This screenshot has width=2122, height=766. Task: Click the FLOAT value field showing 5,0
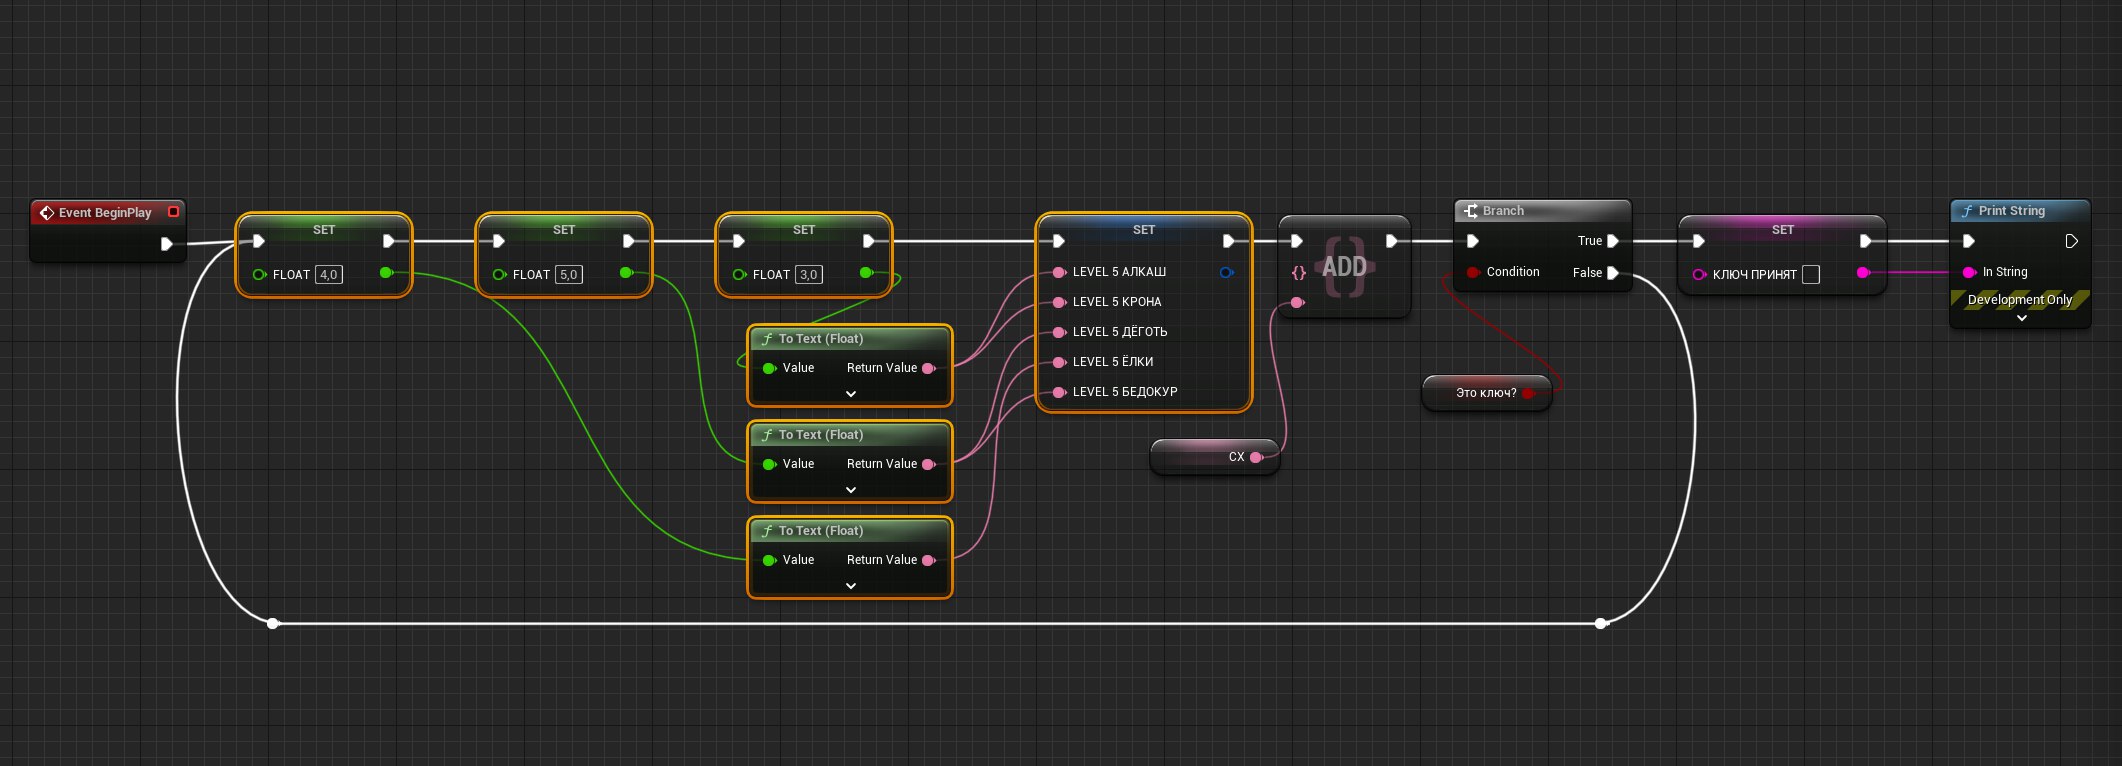(569, 274)
